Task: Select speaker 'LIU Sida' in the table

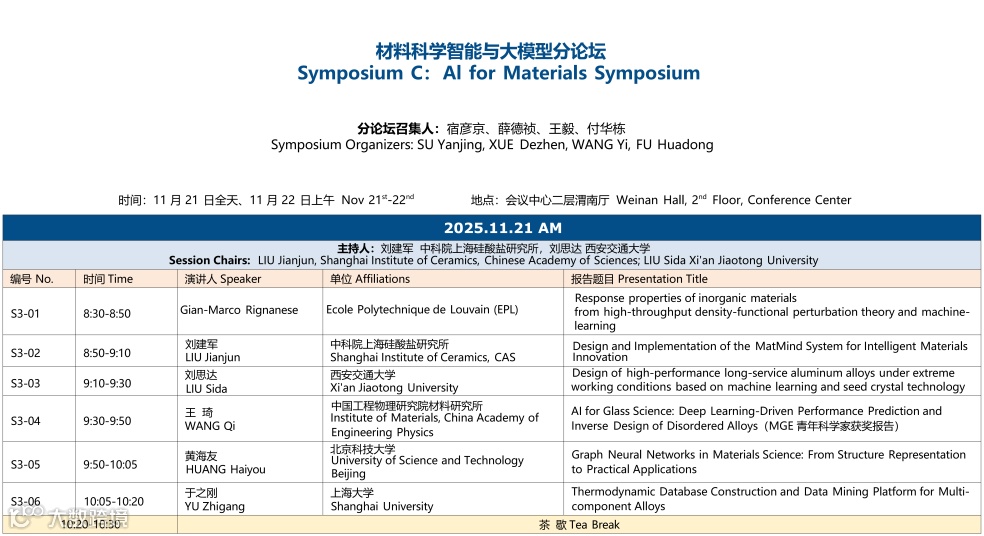Action: (x=206, y=389)
